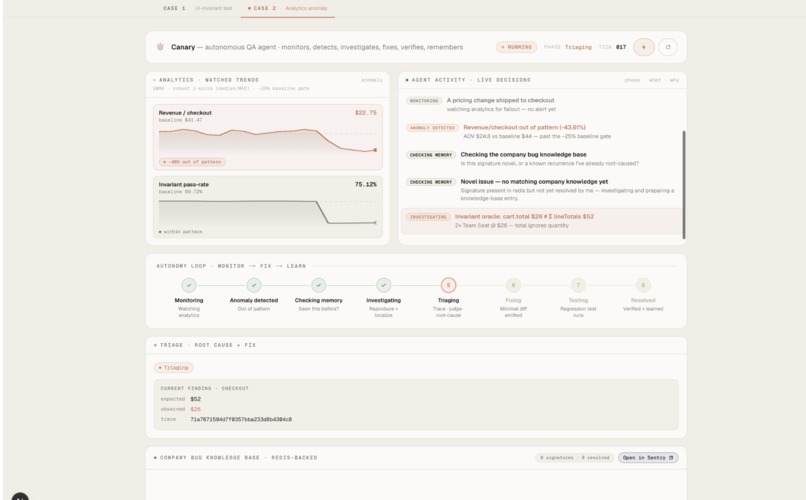The width and height of the screenshot is (806, 500).
Task: Click the Triaging pill in Triage panel
Action: [x=174, y=367]
